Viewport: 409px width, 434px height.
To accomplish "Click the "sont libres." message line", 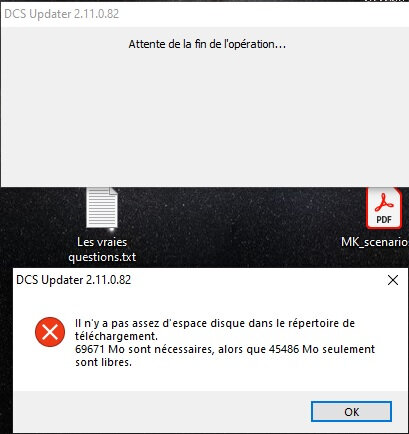I will 104,362.
